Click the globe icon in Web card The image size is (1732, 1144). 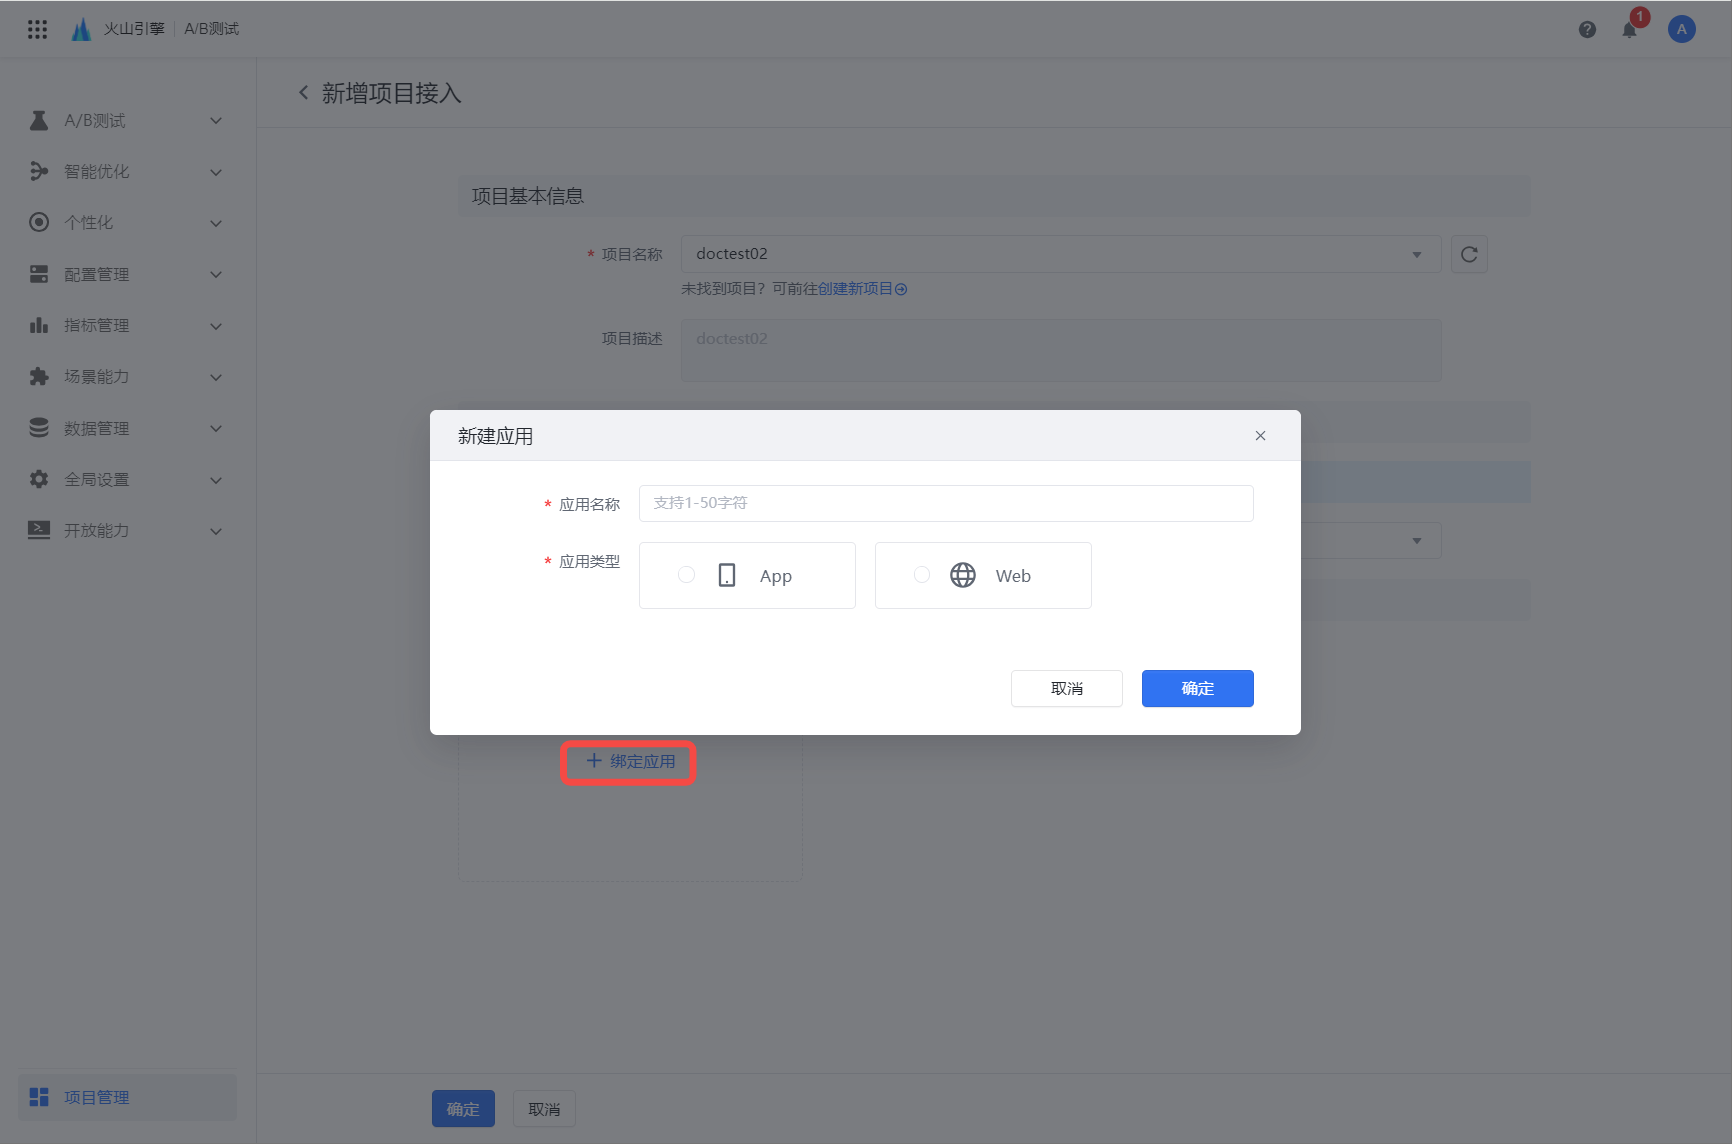coord(963,575)
